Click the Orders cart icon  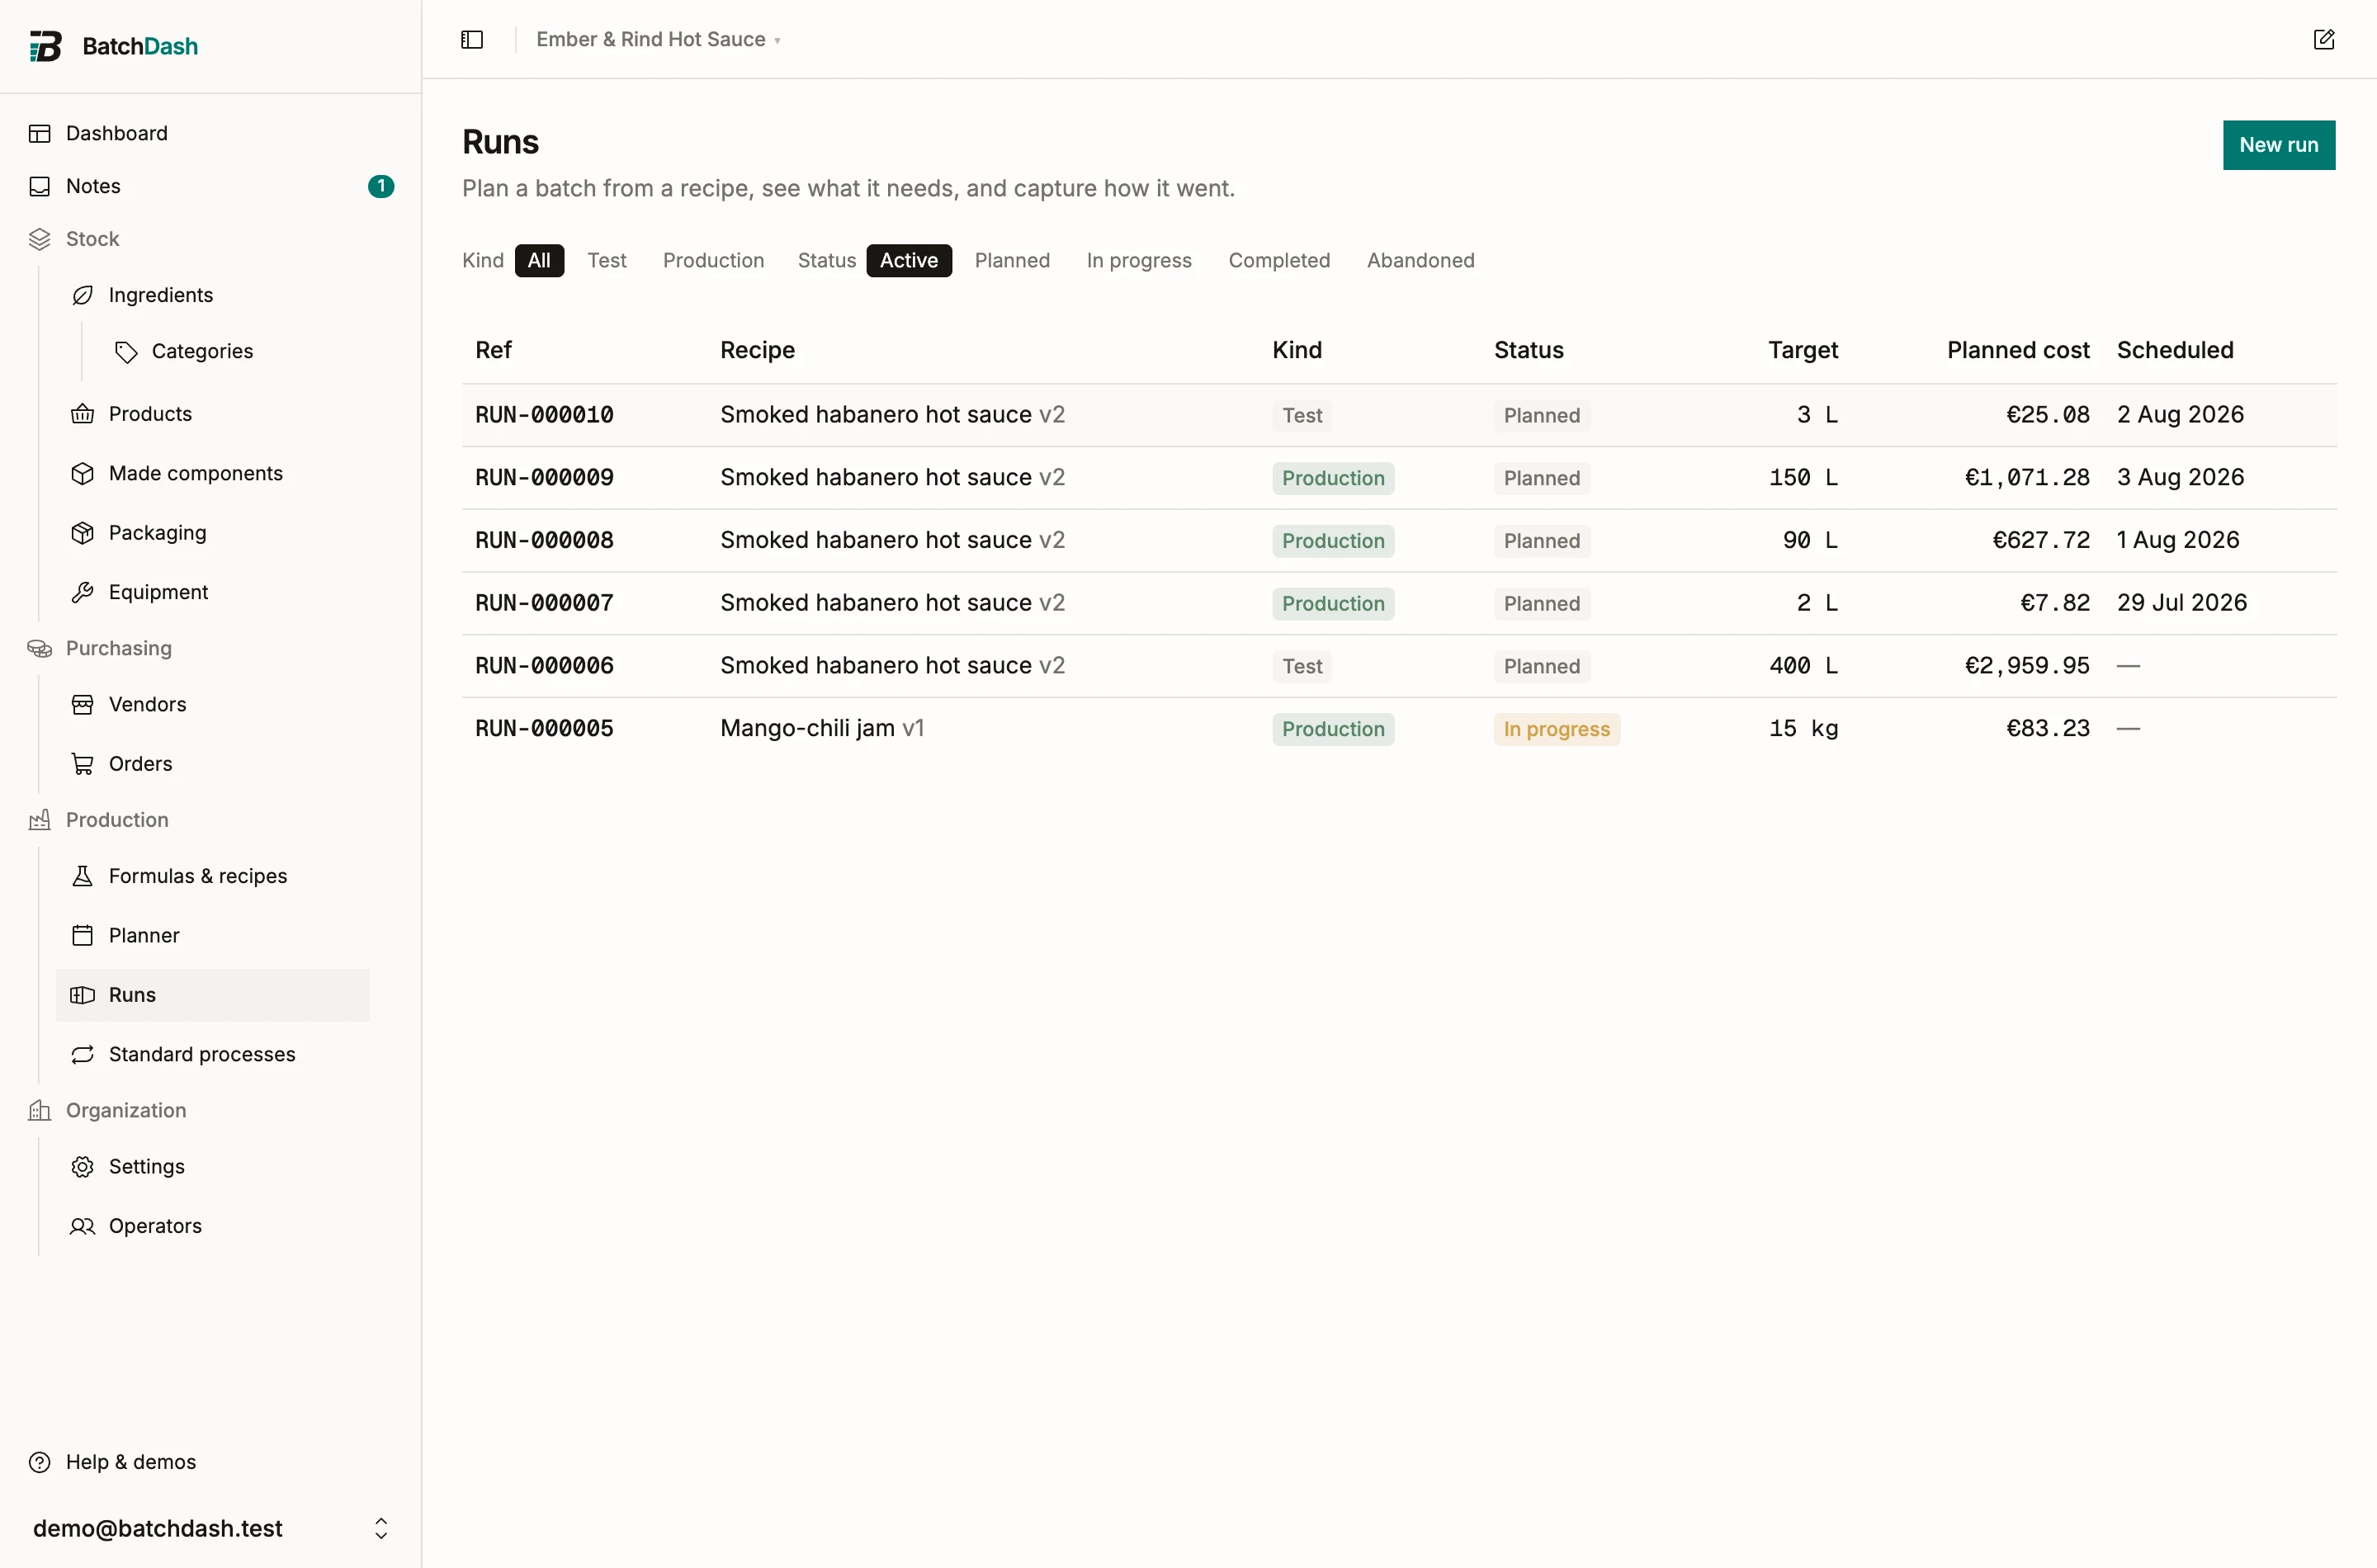(83, 764)
